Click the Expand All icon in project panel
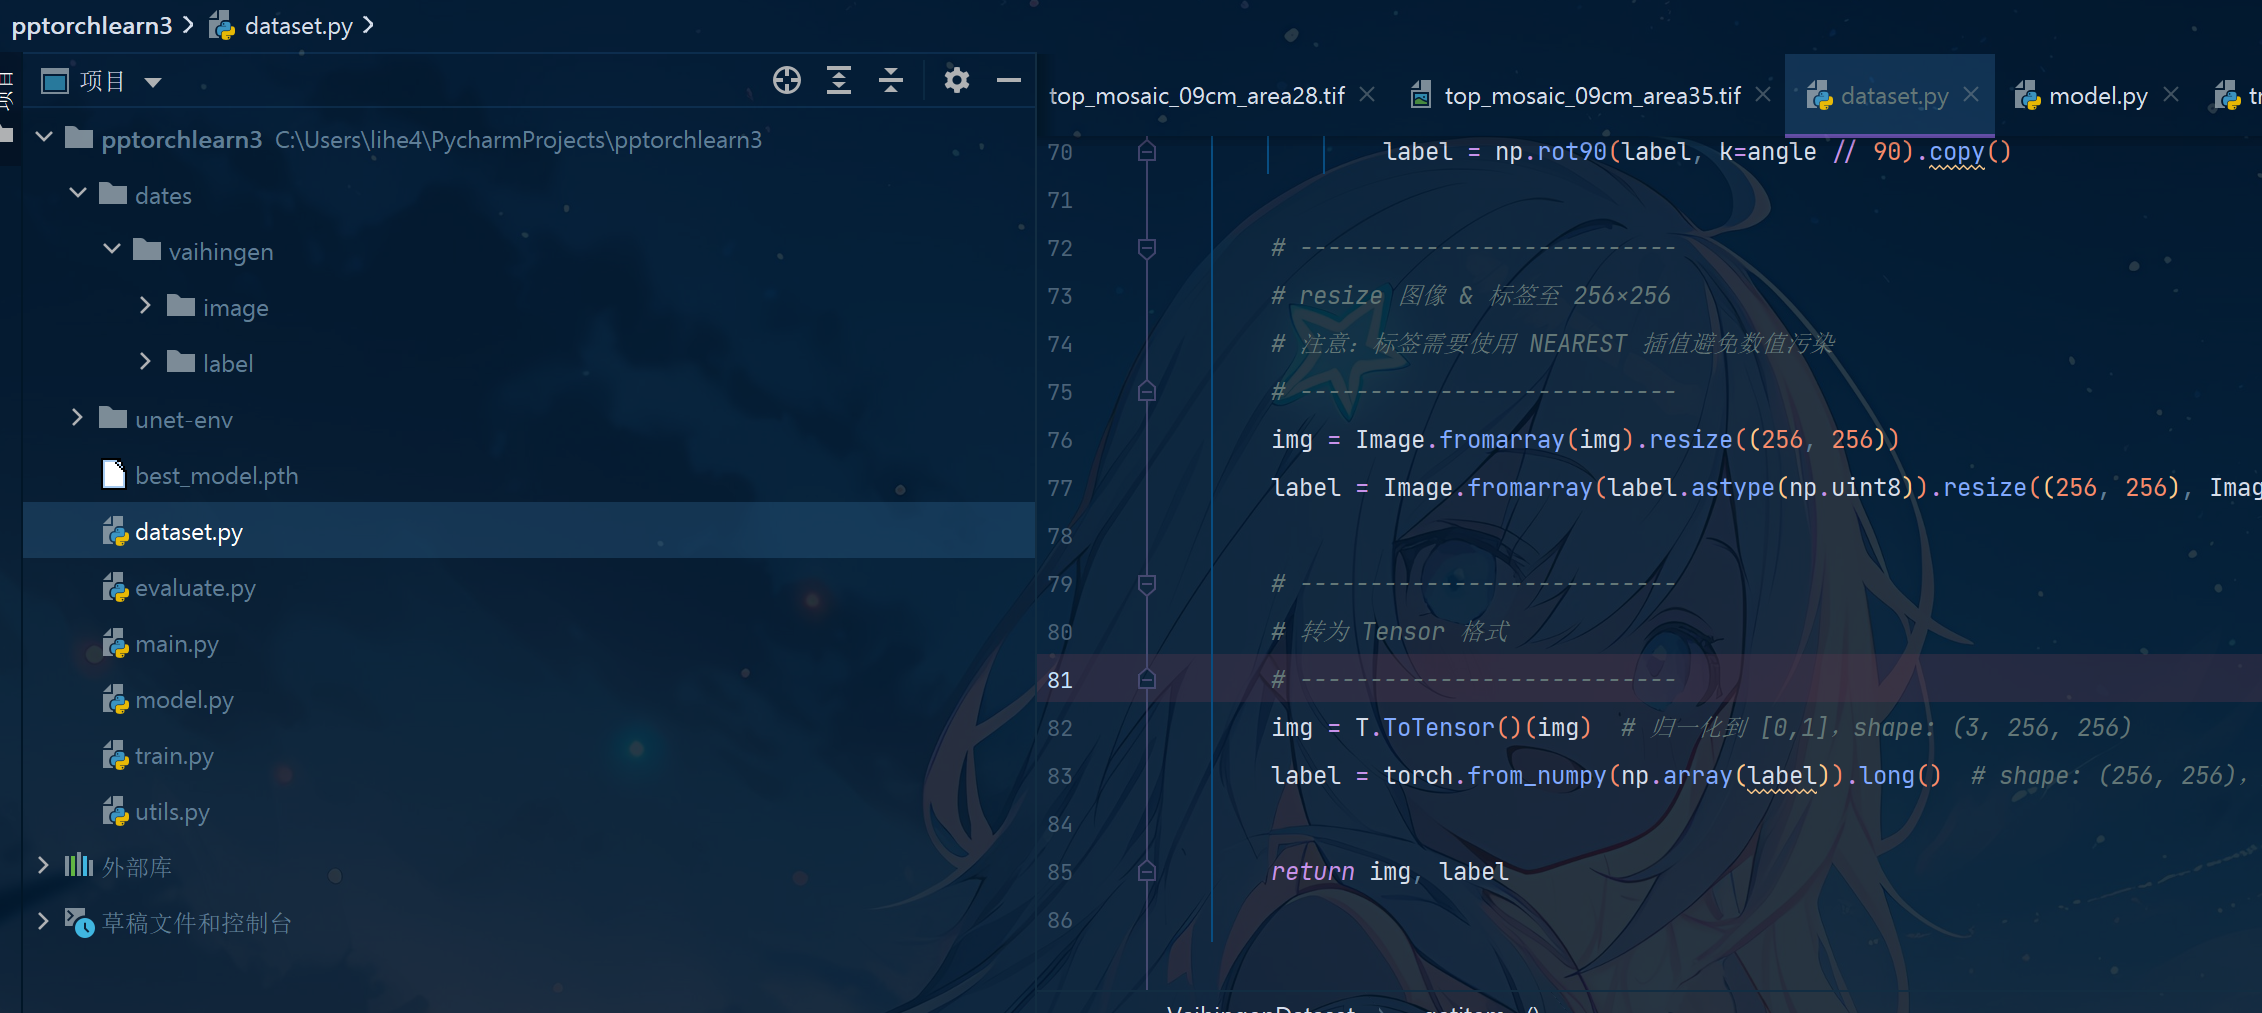2262x1013 pixels. (839, 80)
